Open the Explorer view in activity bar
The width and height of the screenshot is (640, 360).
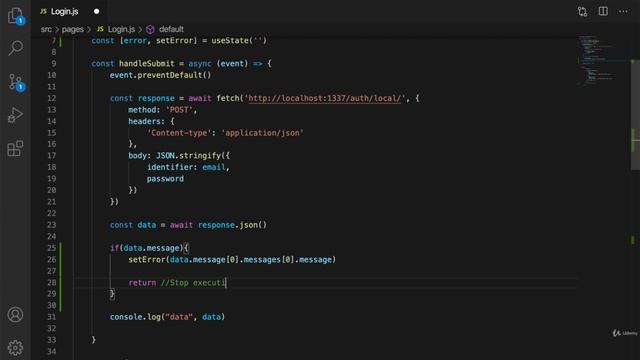(16, 16)
